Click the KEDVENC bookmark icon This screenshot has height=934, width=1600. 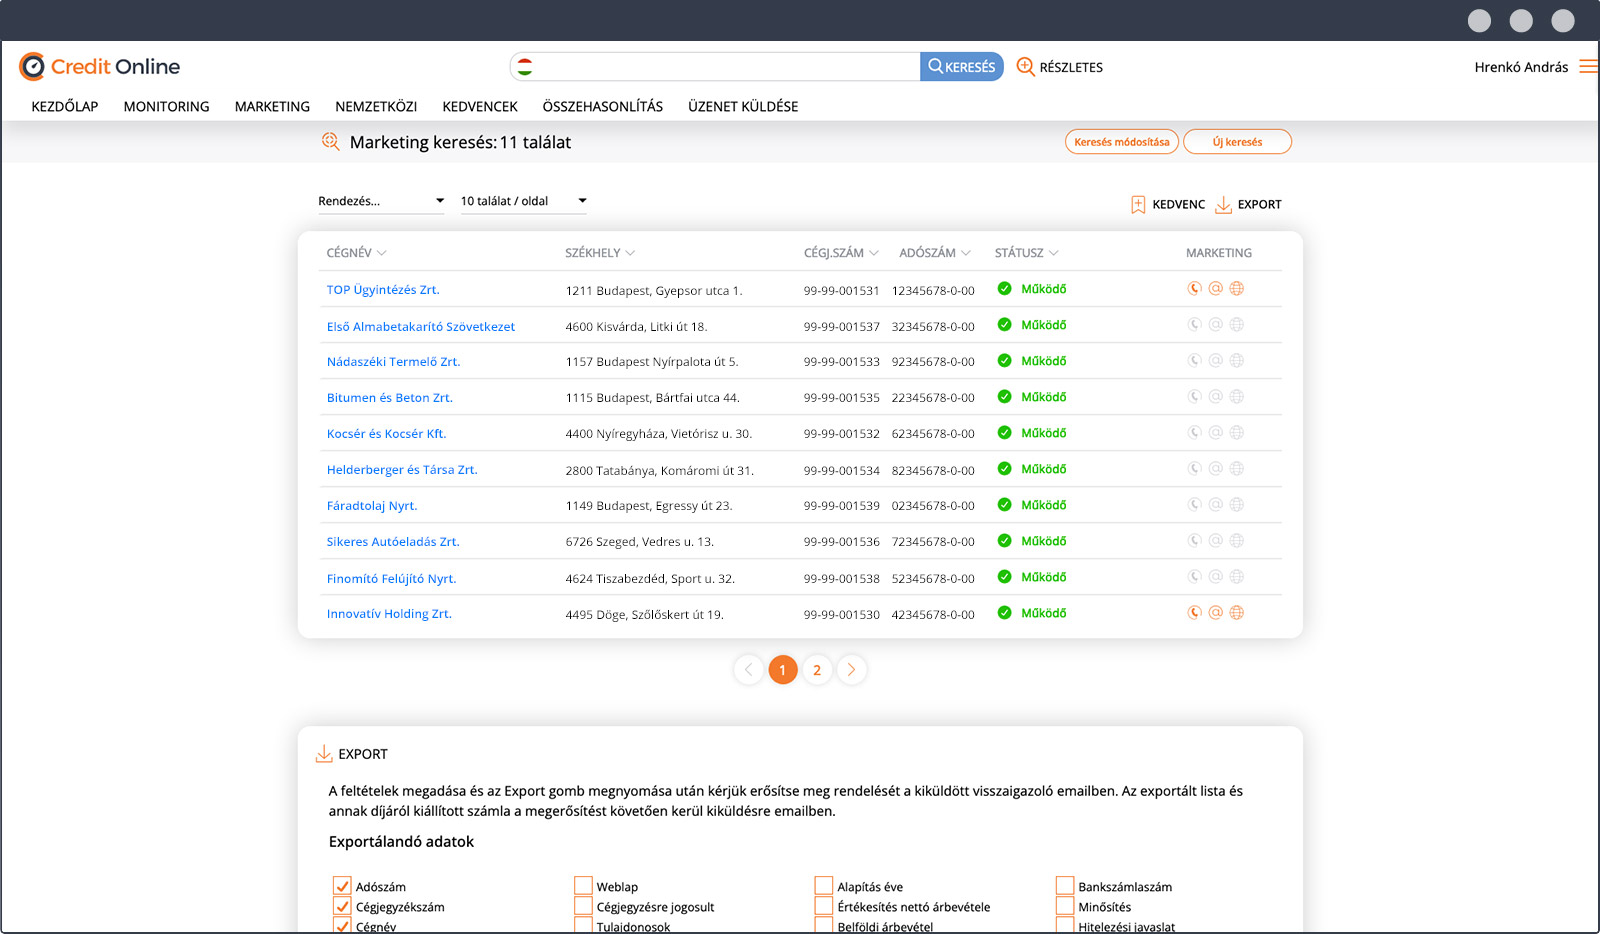1138,205
